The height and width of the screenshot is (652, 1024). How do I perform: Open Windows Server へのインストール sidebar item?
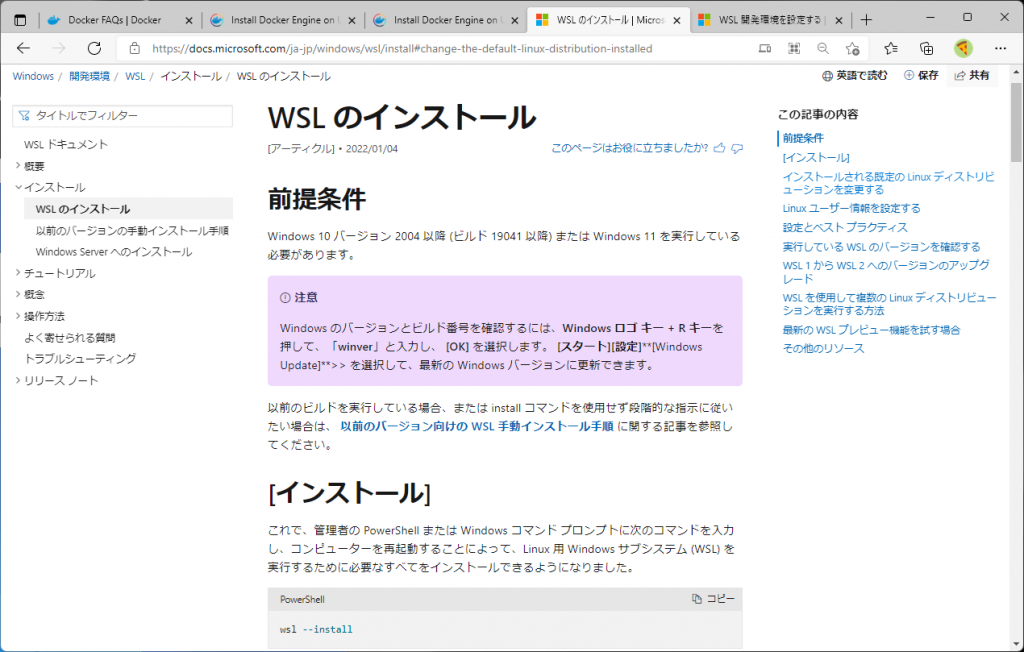(114, 252)
